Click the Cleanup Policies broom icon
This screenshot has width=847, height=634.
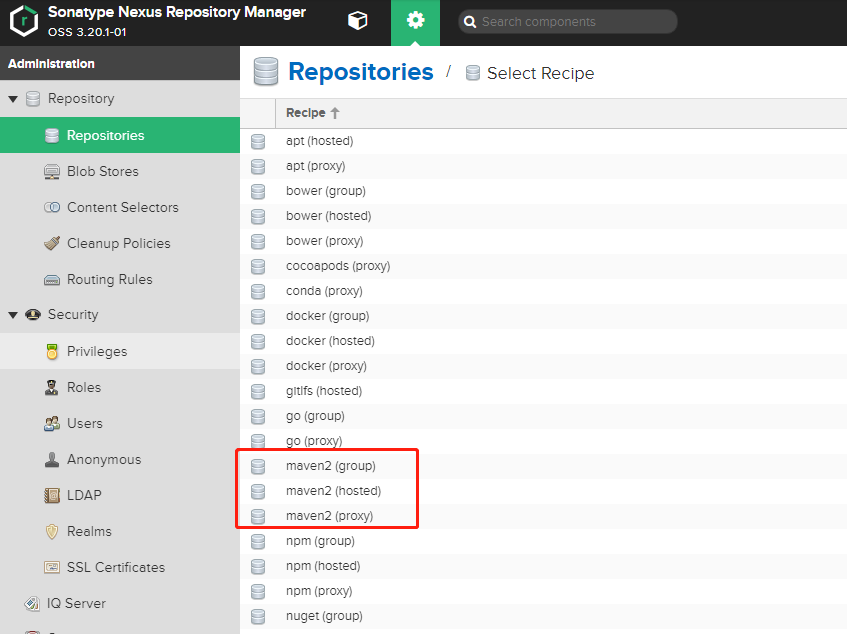(x=52, y=244)
